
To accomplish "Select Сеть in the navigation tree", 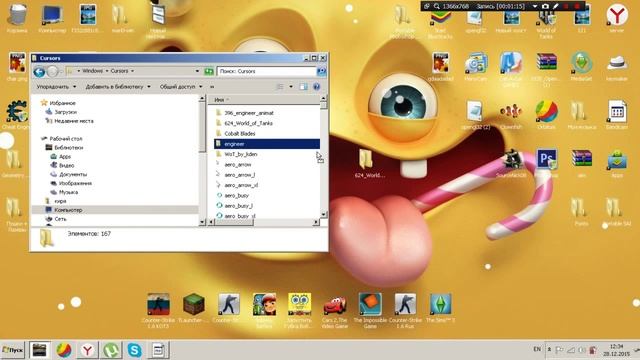I will point(60,219).
